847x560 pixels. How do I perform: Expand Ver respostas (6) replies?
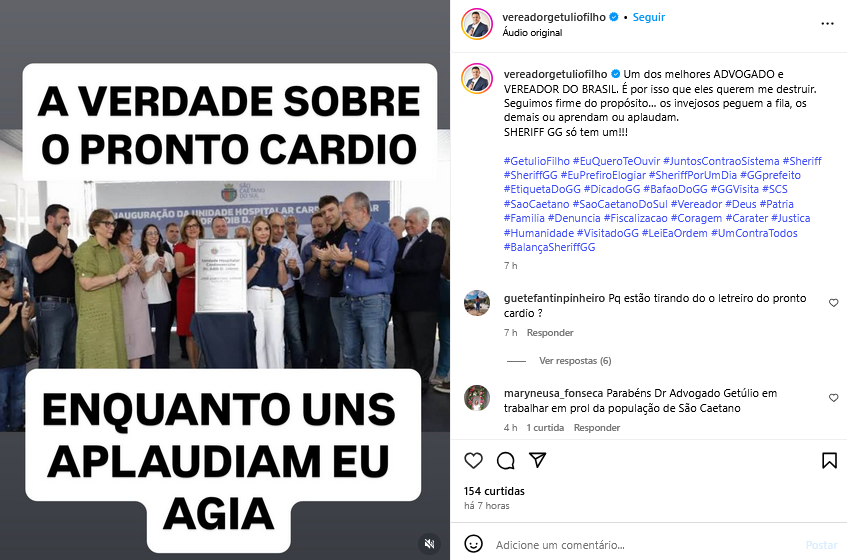[x=575, y=361]
